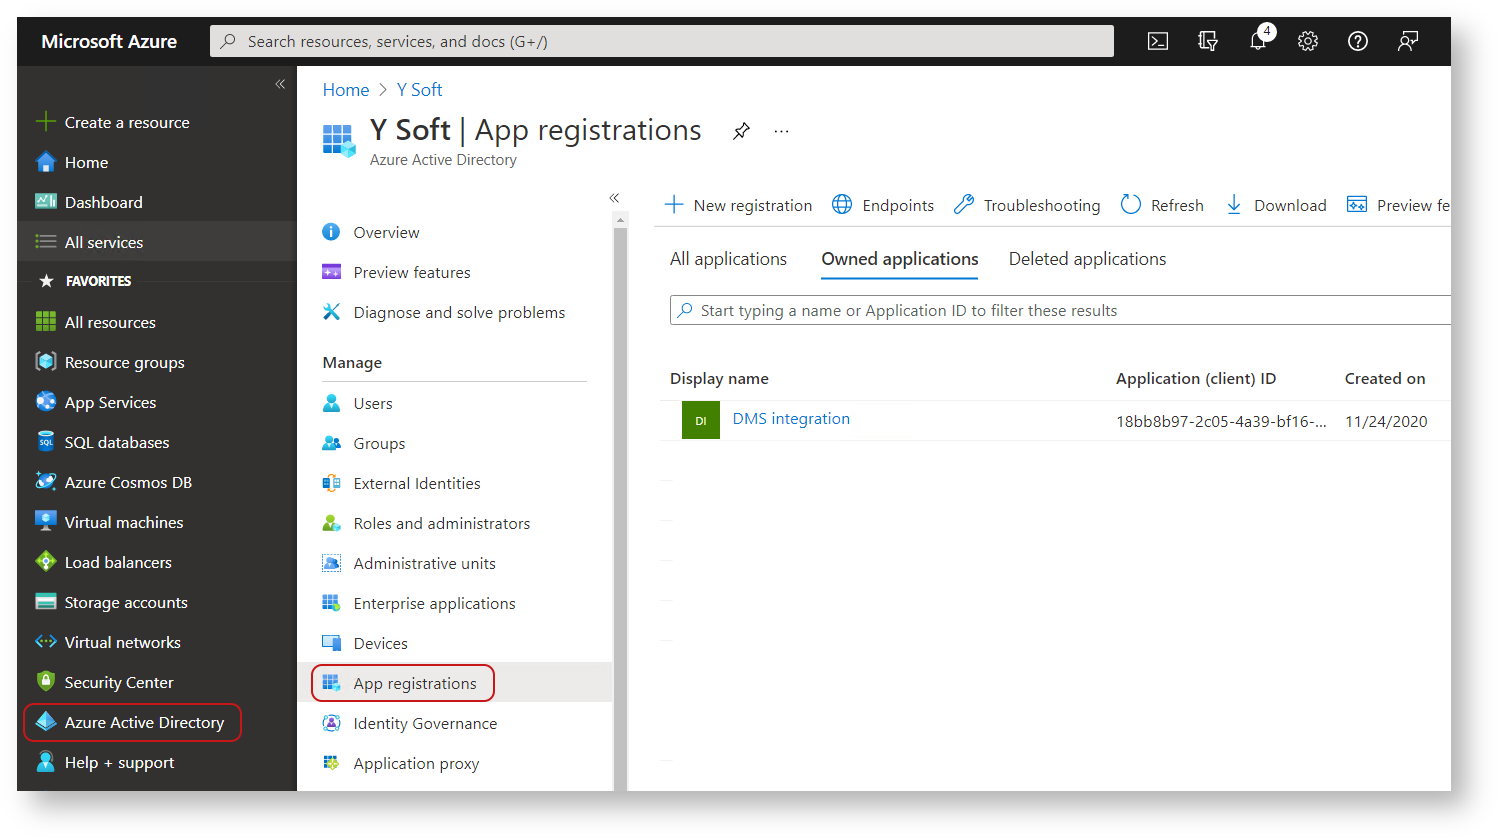Click Refresh in the toolbar
The height and width of the screenshot is (839, 1499).
click(1162, 205)
